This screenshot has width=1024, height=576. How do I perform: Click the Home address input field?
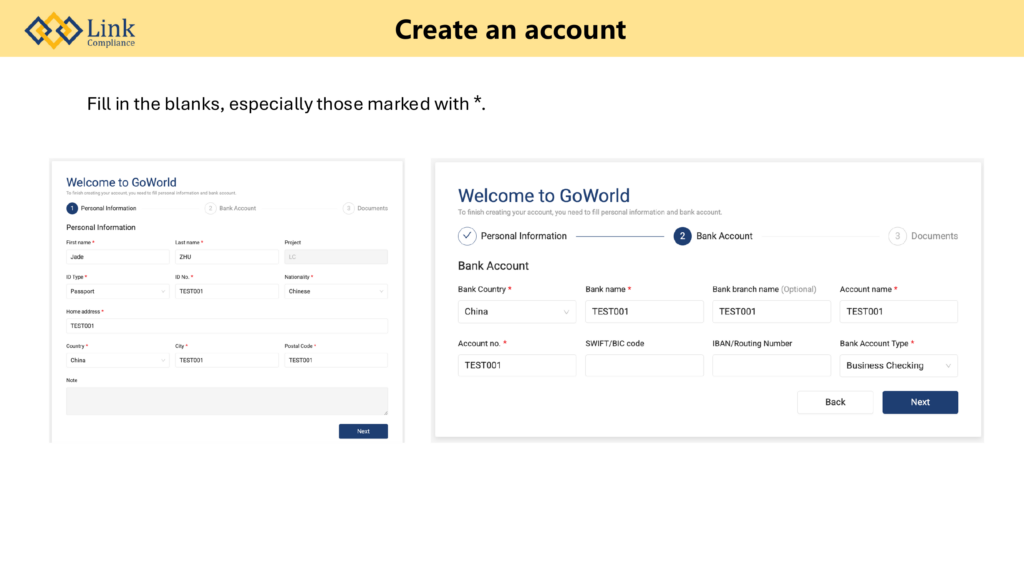click(226, 326)
